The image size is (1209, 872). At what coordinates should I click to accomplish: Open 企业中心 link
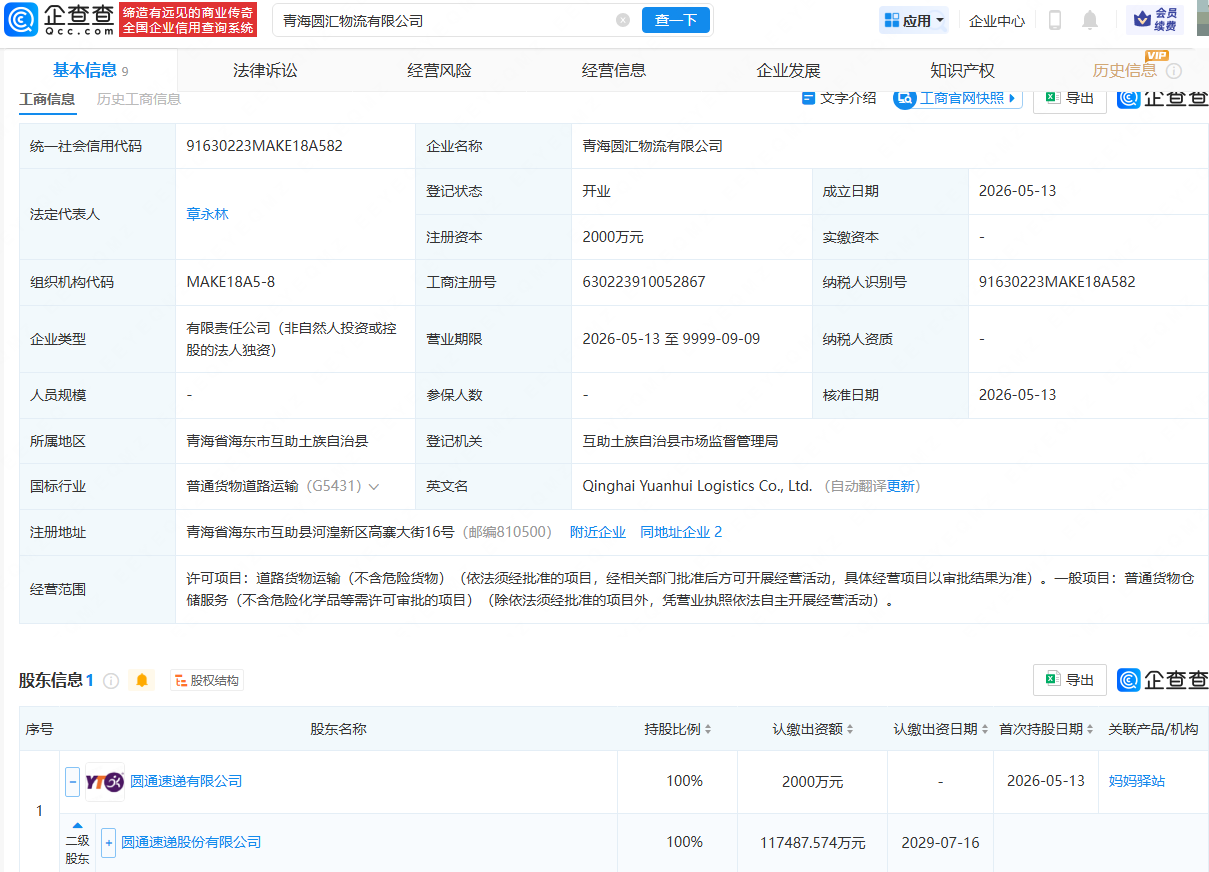coord(997,20)
